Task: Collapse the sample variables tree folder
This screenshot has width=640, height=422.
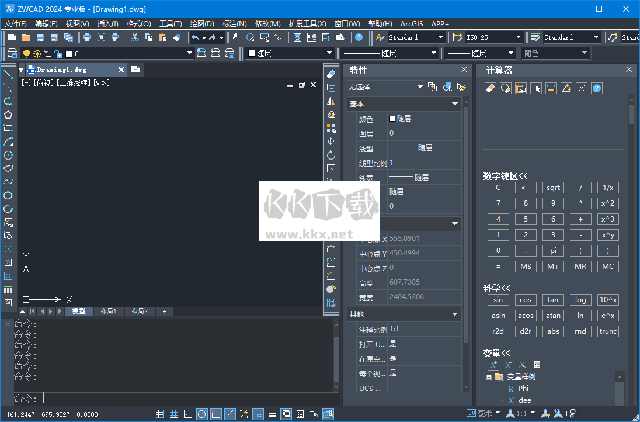Action: coord(489,377)
